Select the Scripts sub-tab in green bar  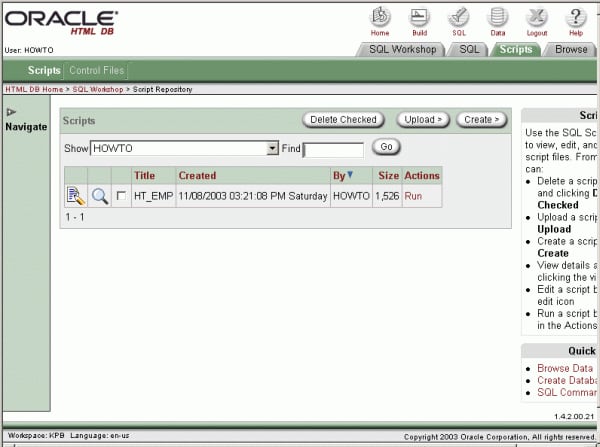coord(44,70)
